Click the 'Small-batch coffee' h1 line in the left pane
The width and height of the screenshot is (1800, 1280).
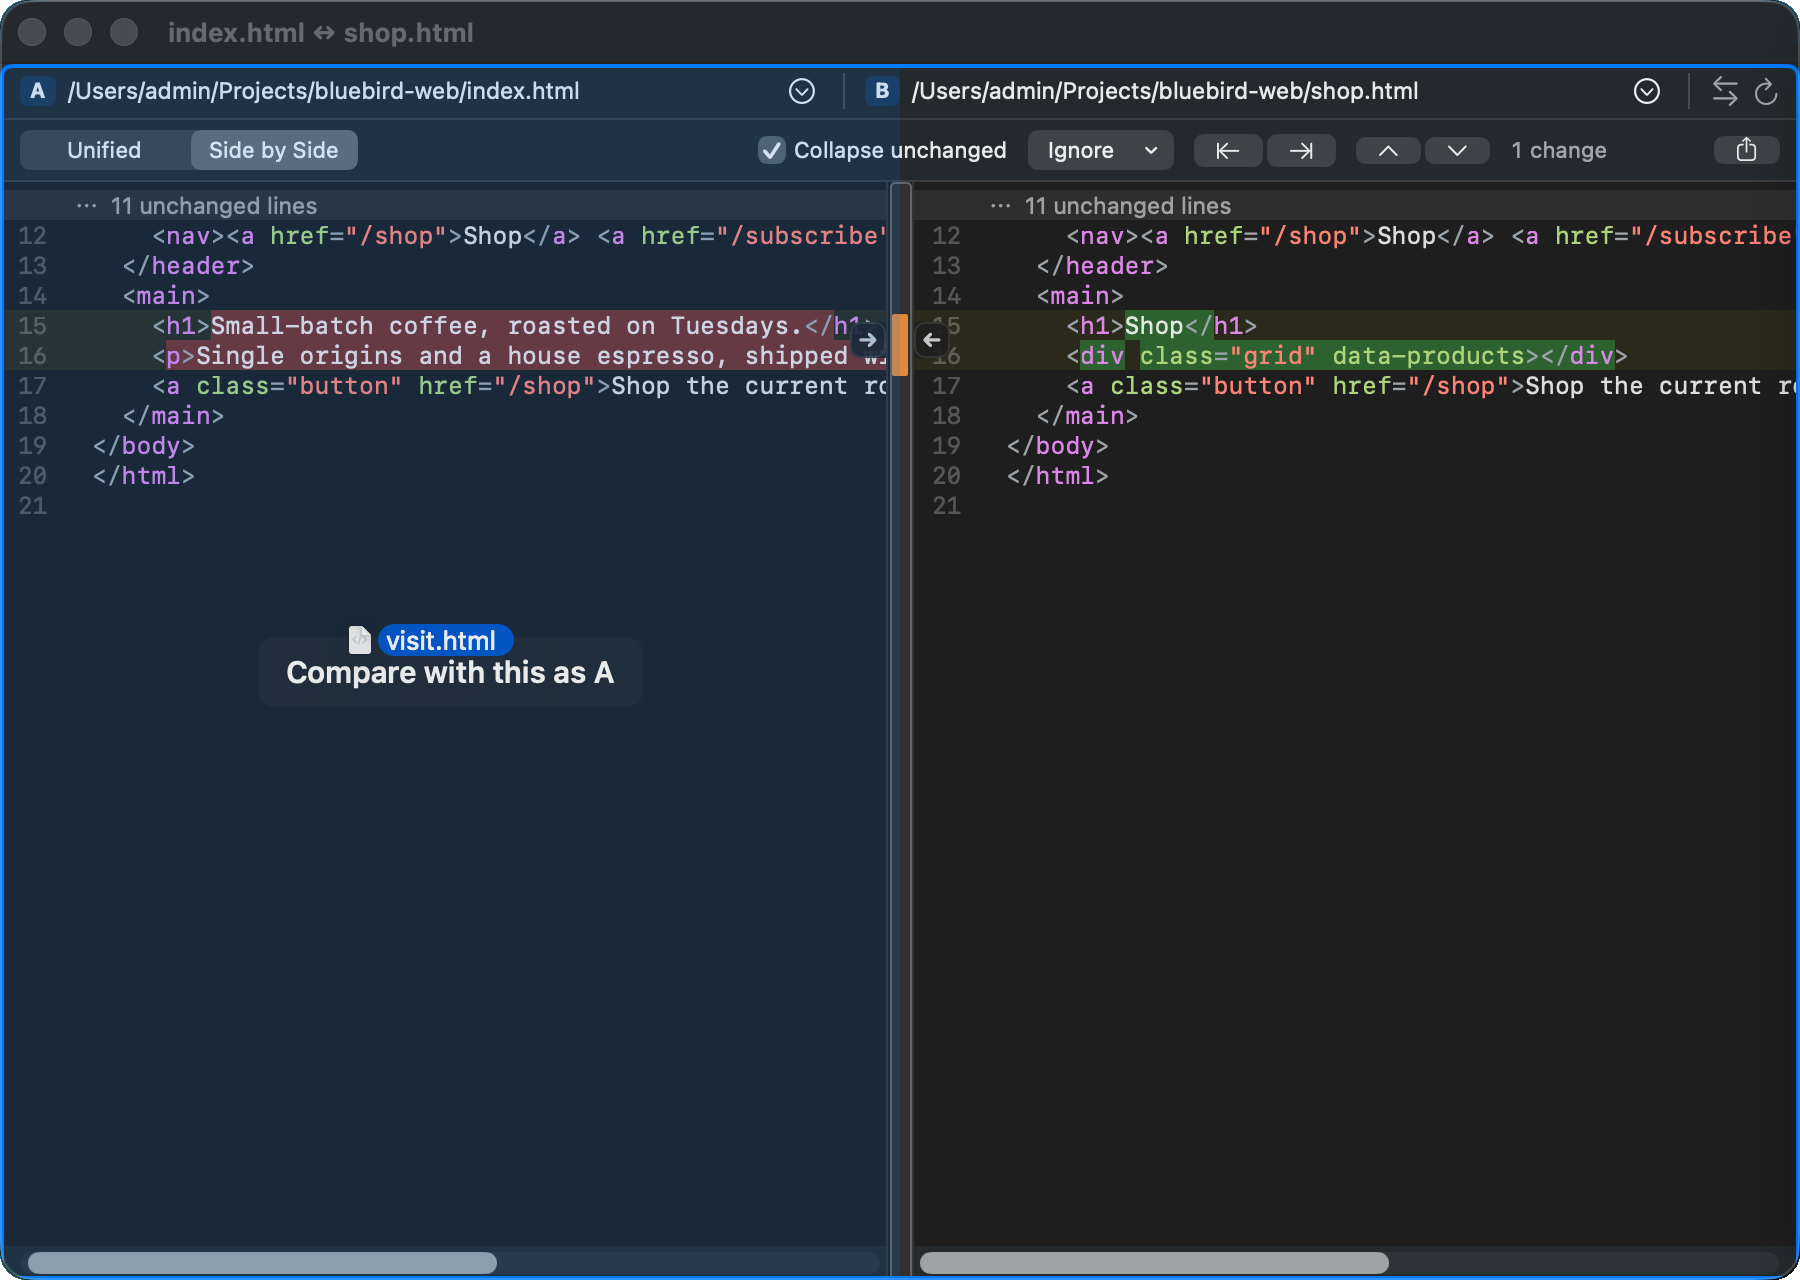pyautogui.click(x=447, y=326)
